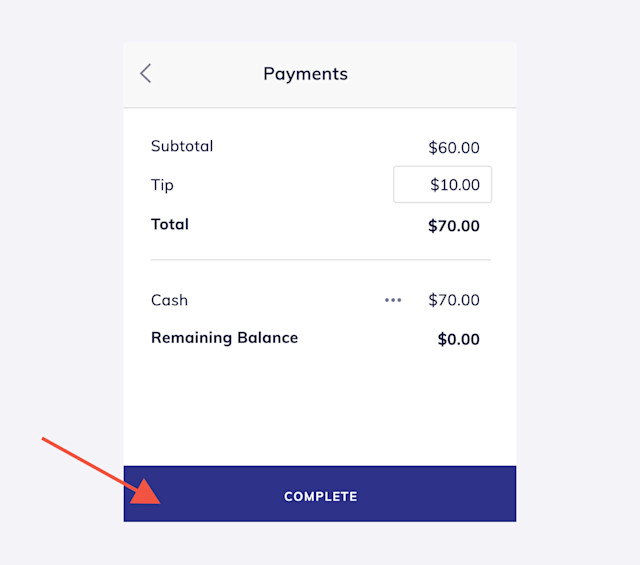
Task: Tap the COMPLETE button
Action: [x=320, y=494]
